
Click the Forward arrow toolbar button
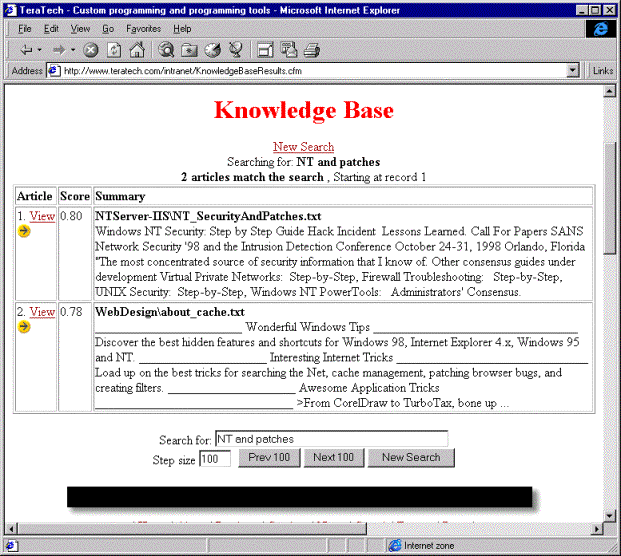click(59, 50)
